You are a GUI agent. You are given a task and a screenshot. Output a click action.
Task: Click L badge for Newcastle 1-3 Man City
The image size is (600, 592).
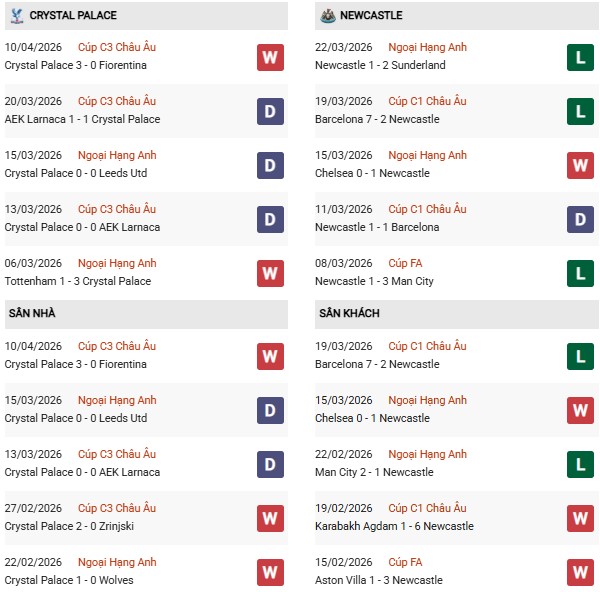pos(580,273)
